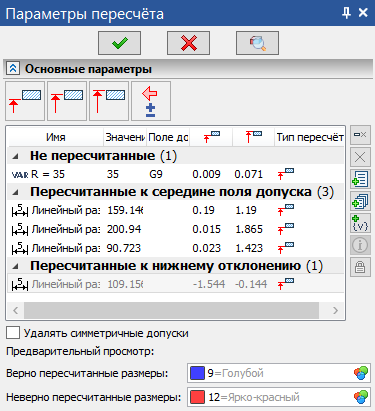Select linear dimension row 159.14
The height and width of the screenshot is (411, 375).
pos(176,210)
